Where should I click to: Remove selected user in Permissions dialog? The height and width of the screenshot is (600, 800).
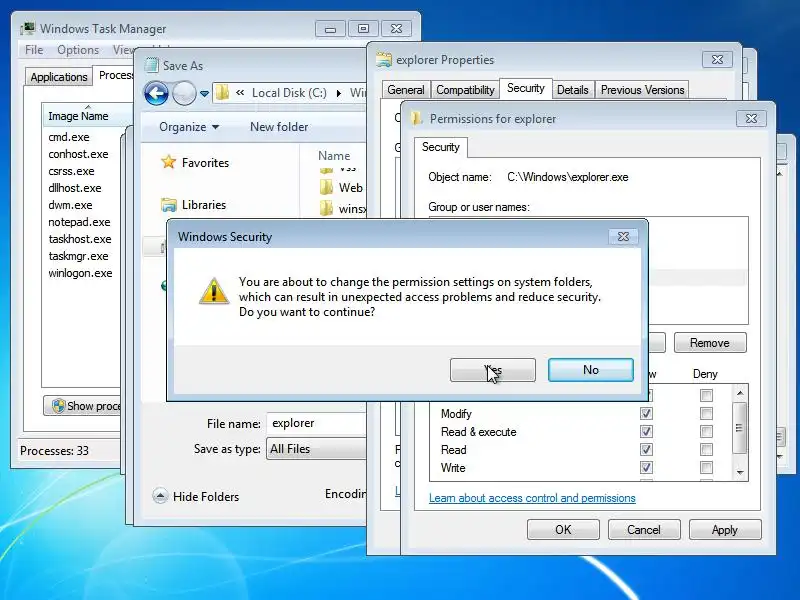pyautogui.click(x=710, y=343)
